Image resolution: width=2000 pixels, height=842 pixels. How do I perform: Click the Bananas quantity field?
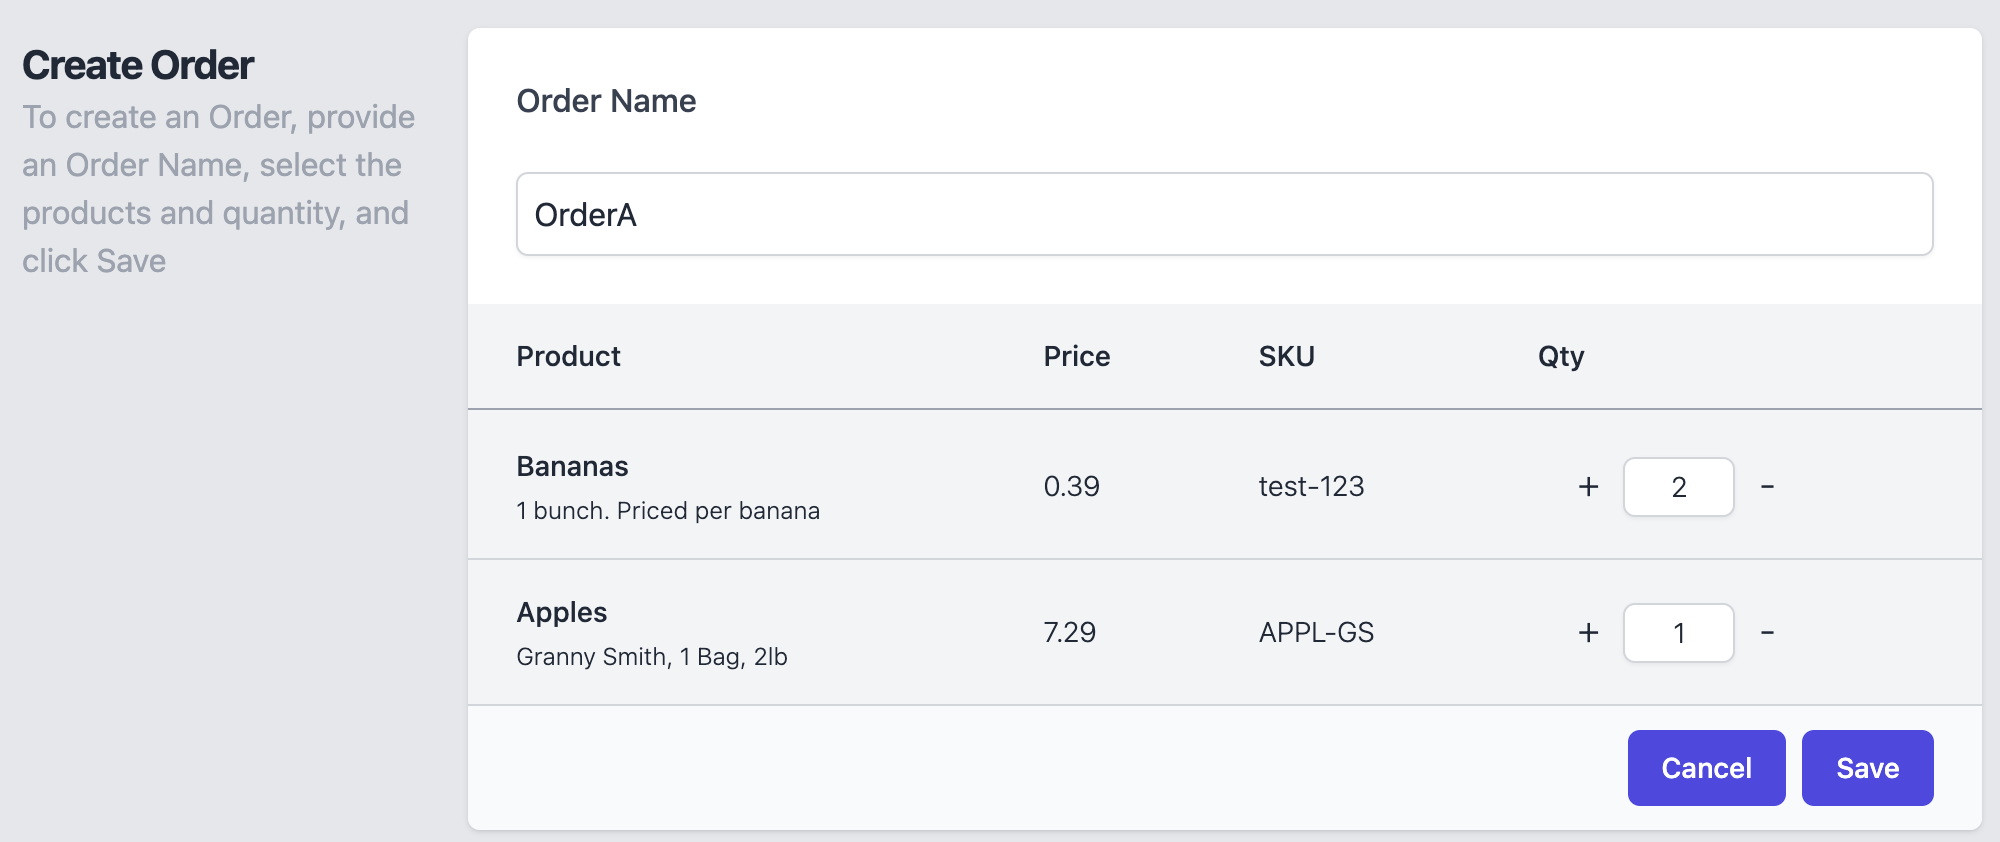pyautogui.click(x=1679, y=487)
